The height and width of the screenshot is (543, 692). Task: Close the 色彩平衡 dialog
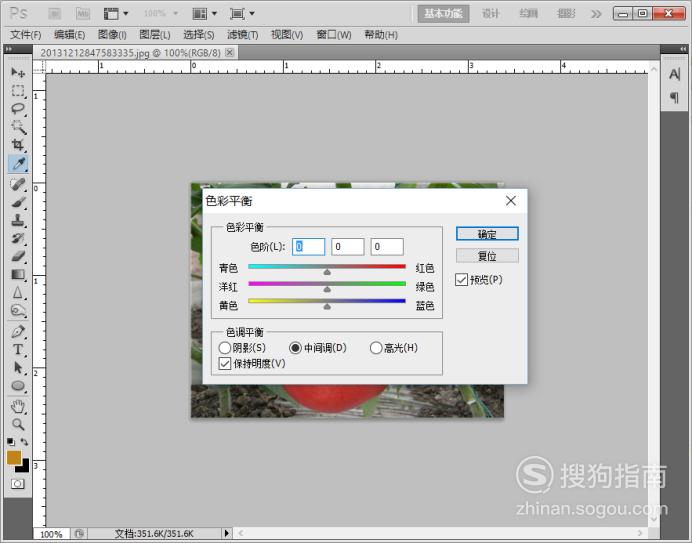point(511,201)
